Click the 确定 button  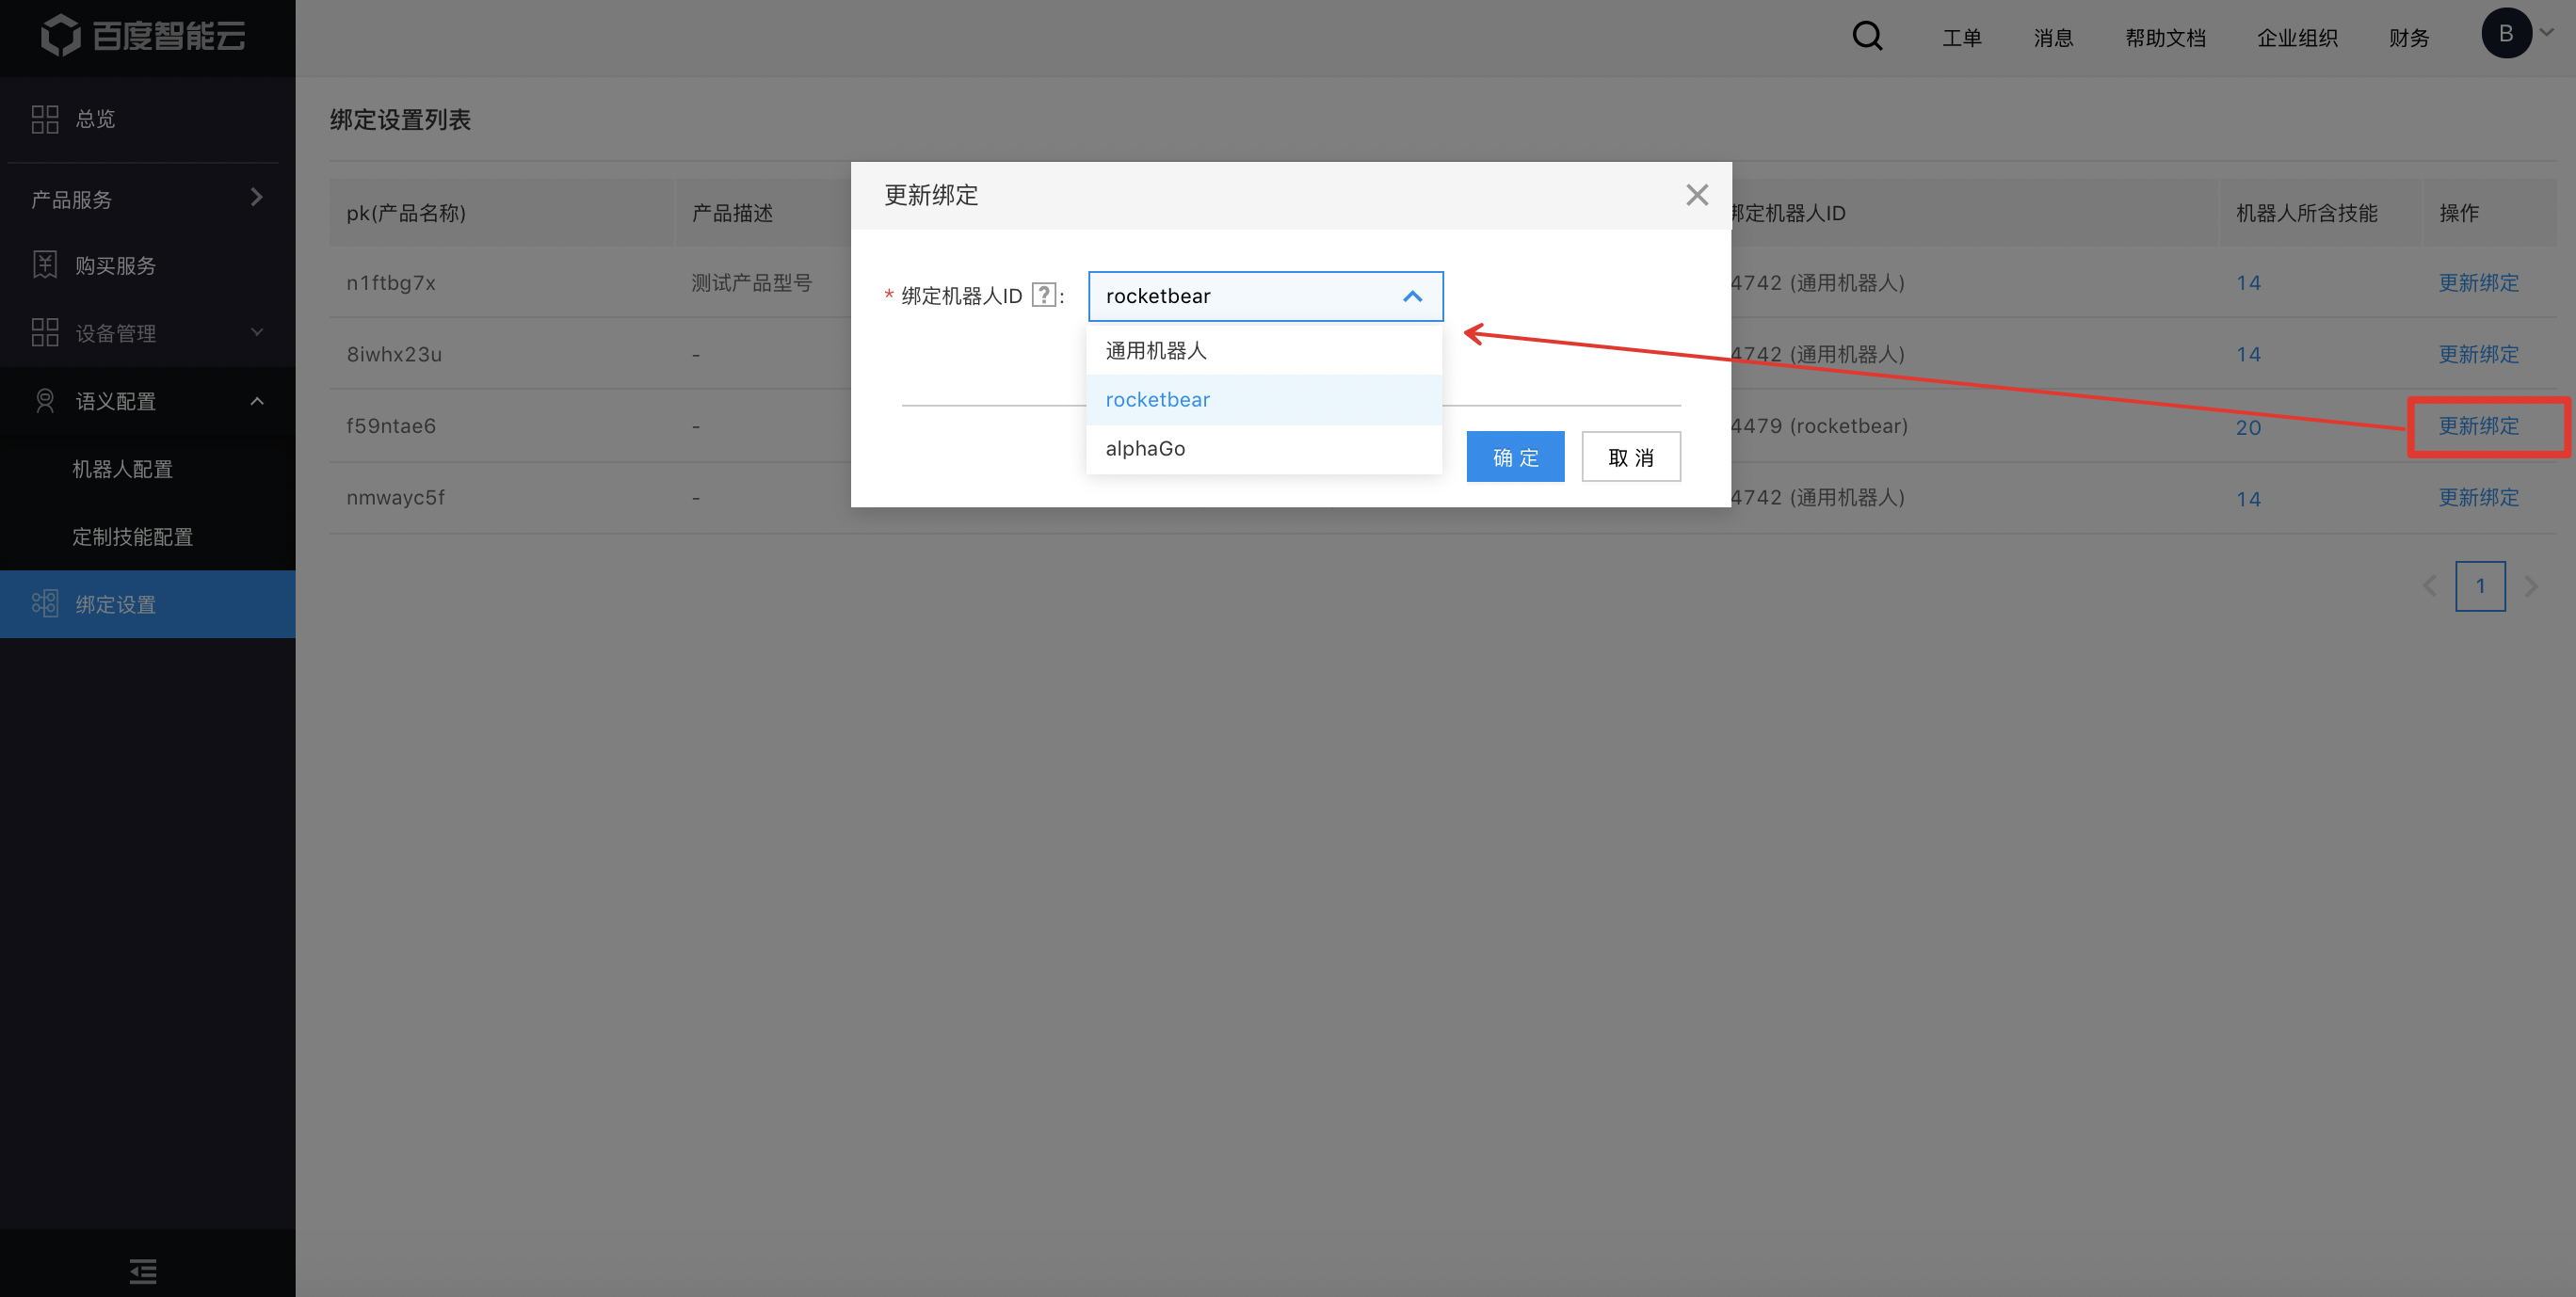1515,457
